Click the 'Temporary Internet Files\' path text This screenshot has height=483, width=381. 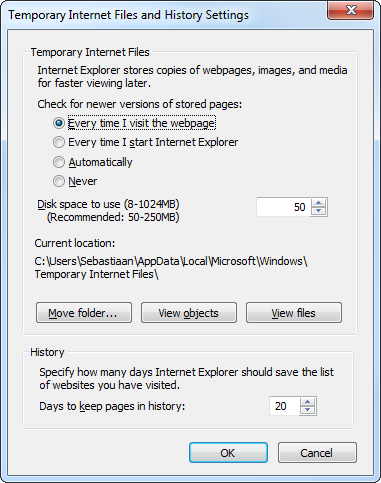coord(97,274)
